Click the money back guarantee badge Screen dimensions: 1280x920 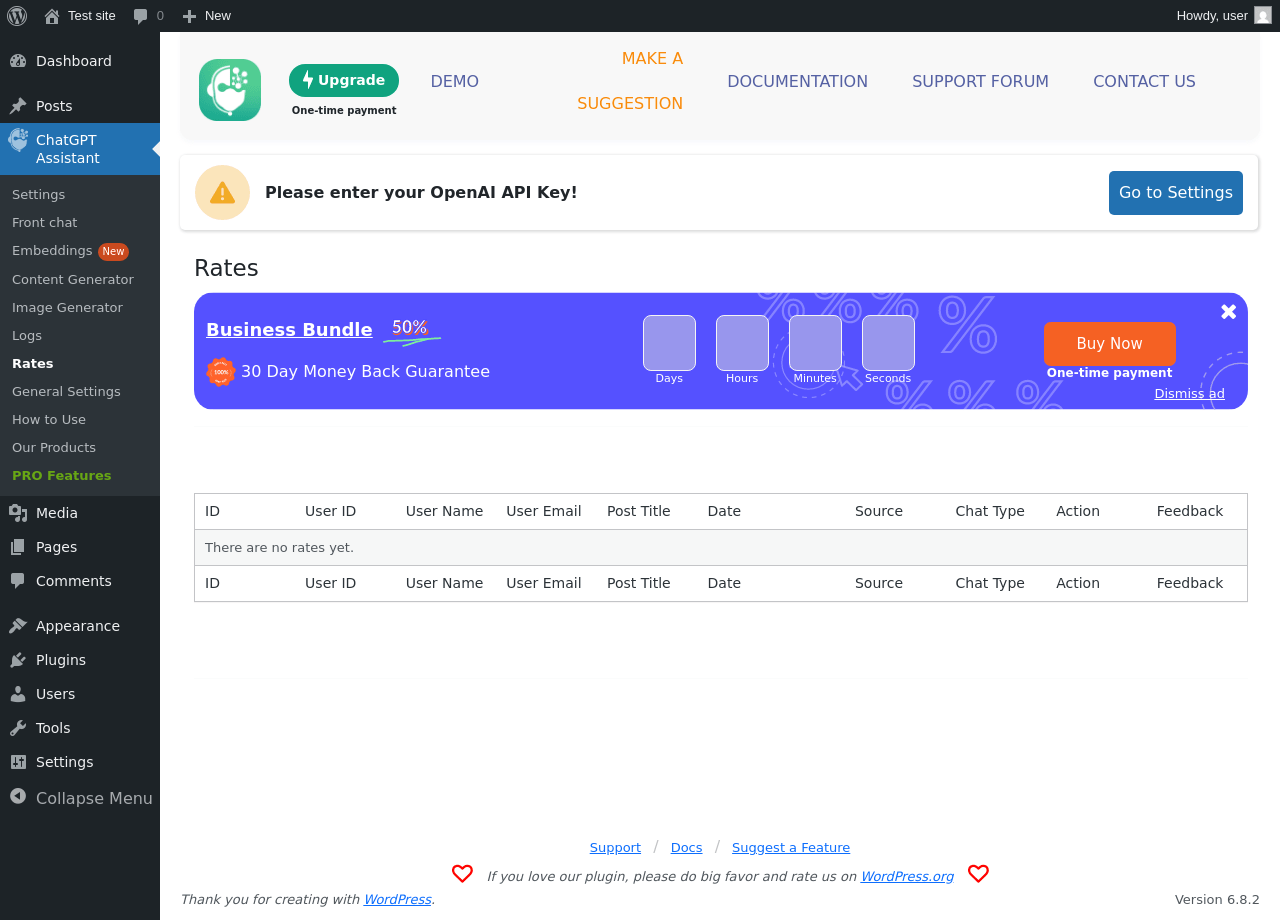coord(220,372)
